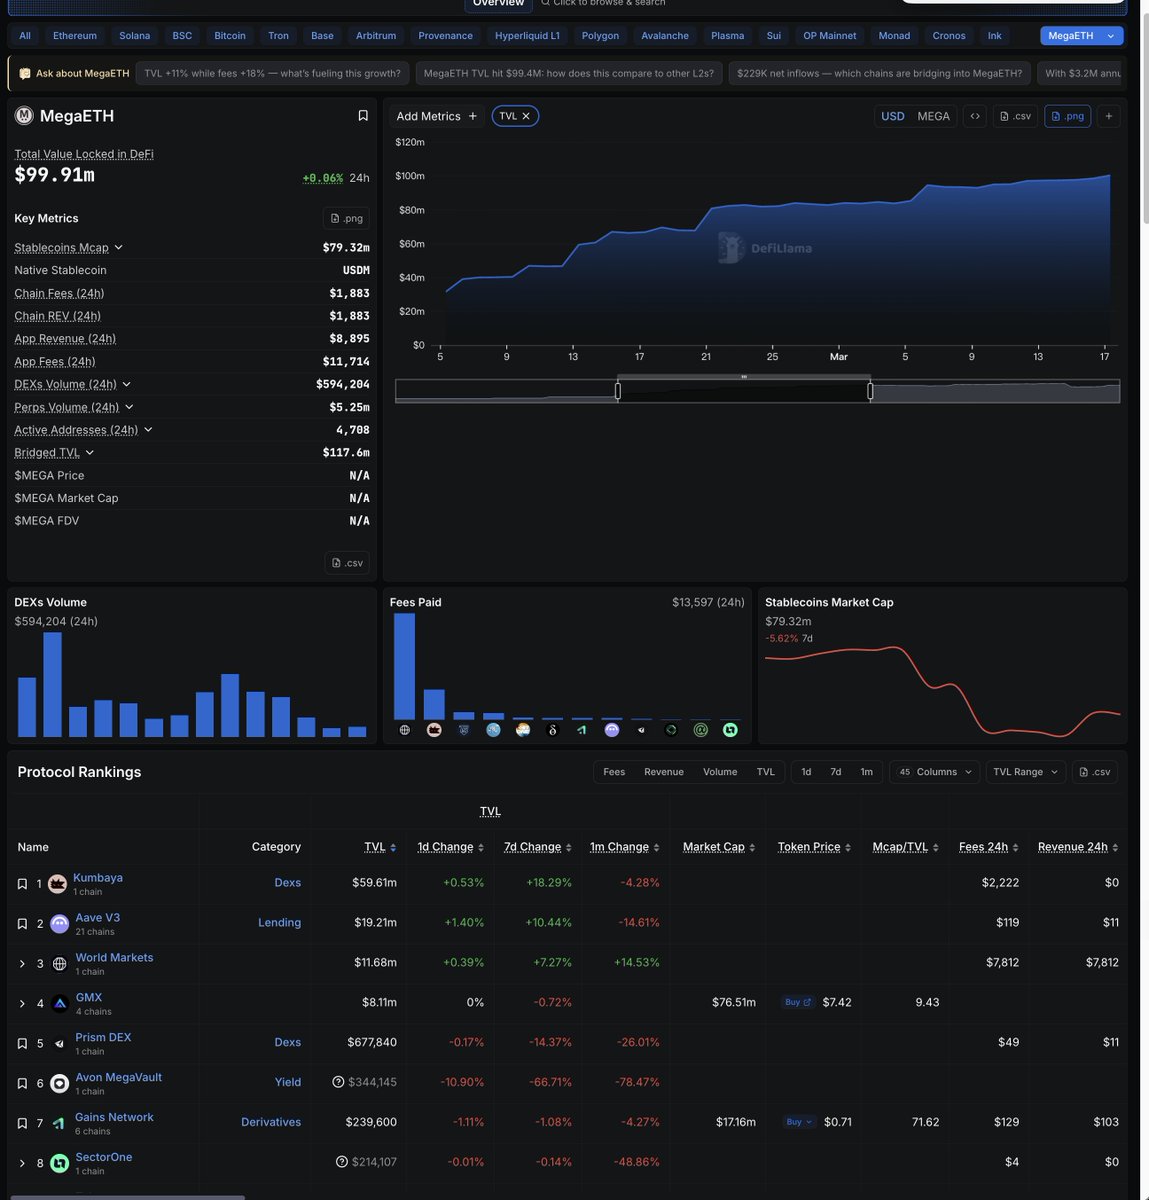
Task: Click Kumbaya protocol logo
Action: (x=58, y=884)
